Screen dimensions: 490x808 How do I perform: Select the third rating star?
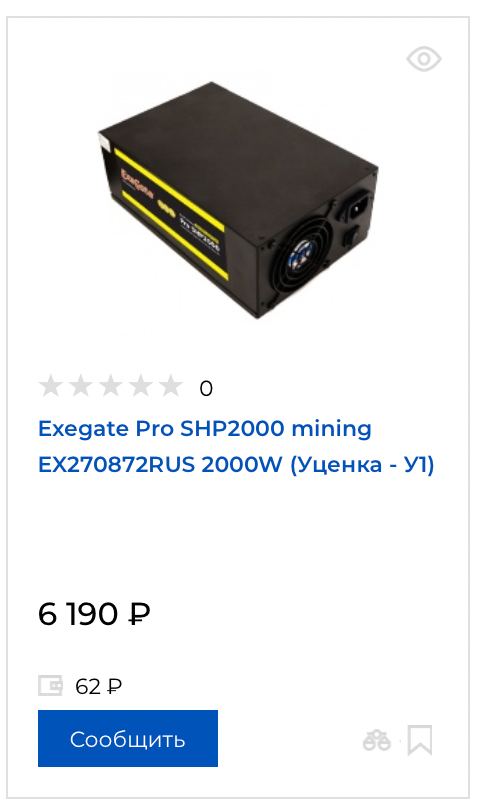tap(110, 386)
